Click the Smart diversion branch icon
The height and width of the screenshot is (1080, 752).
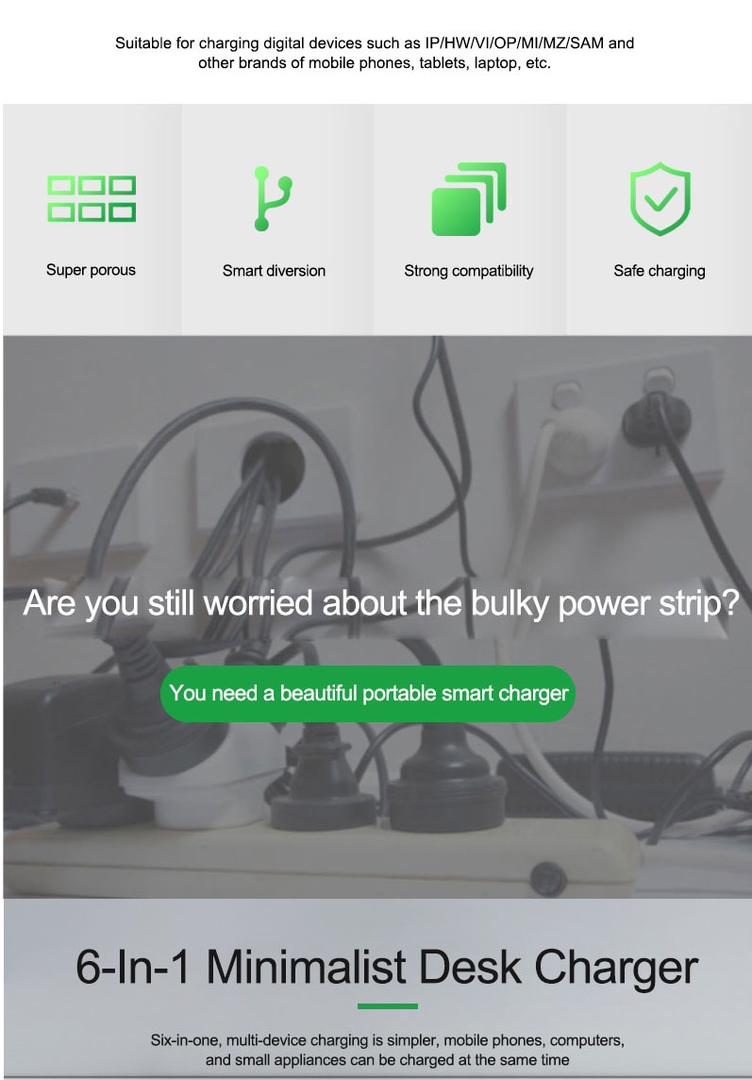point(273,198)
